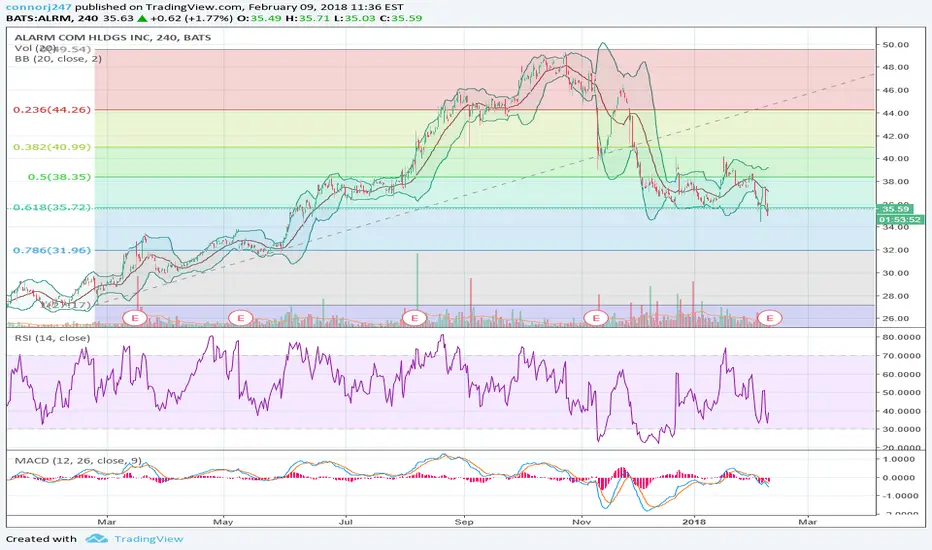Click the Nov label on the time axis

pyautogui.click(x=581, y=522)
